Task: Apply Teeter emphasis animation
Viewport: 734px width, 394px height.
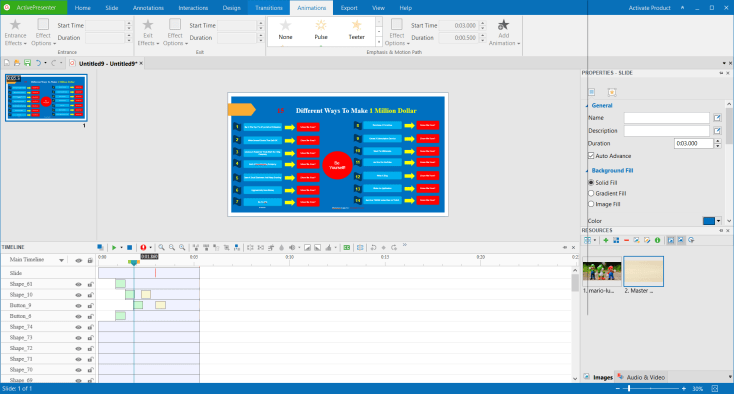Action: pyautogui.click(x=356, y=29)
